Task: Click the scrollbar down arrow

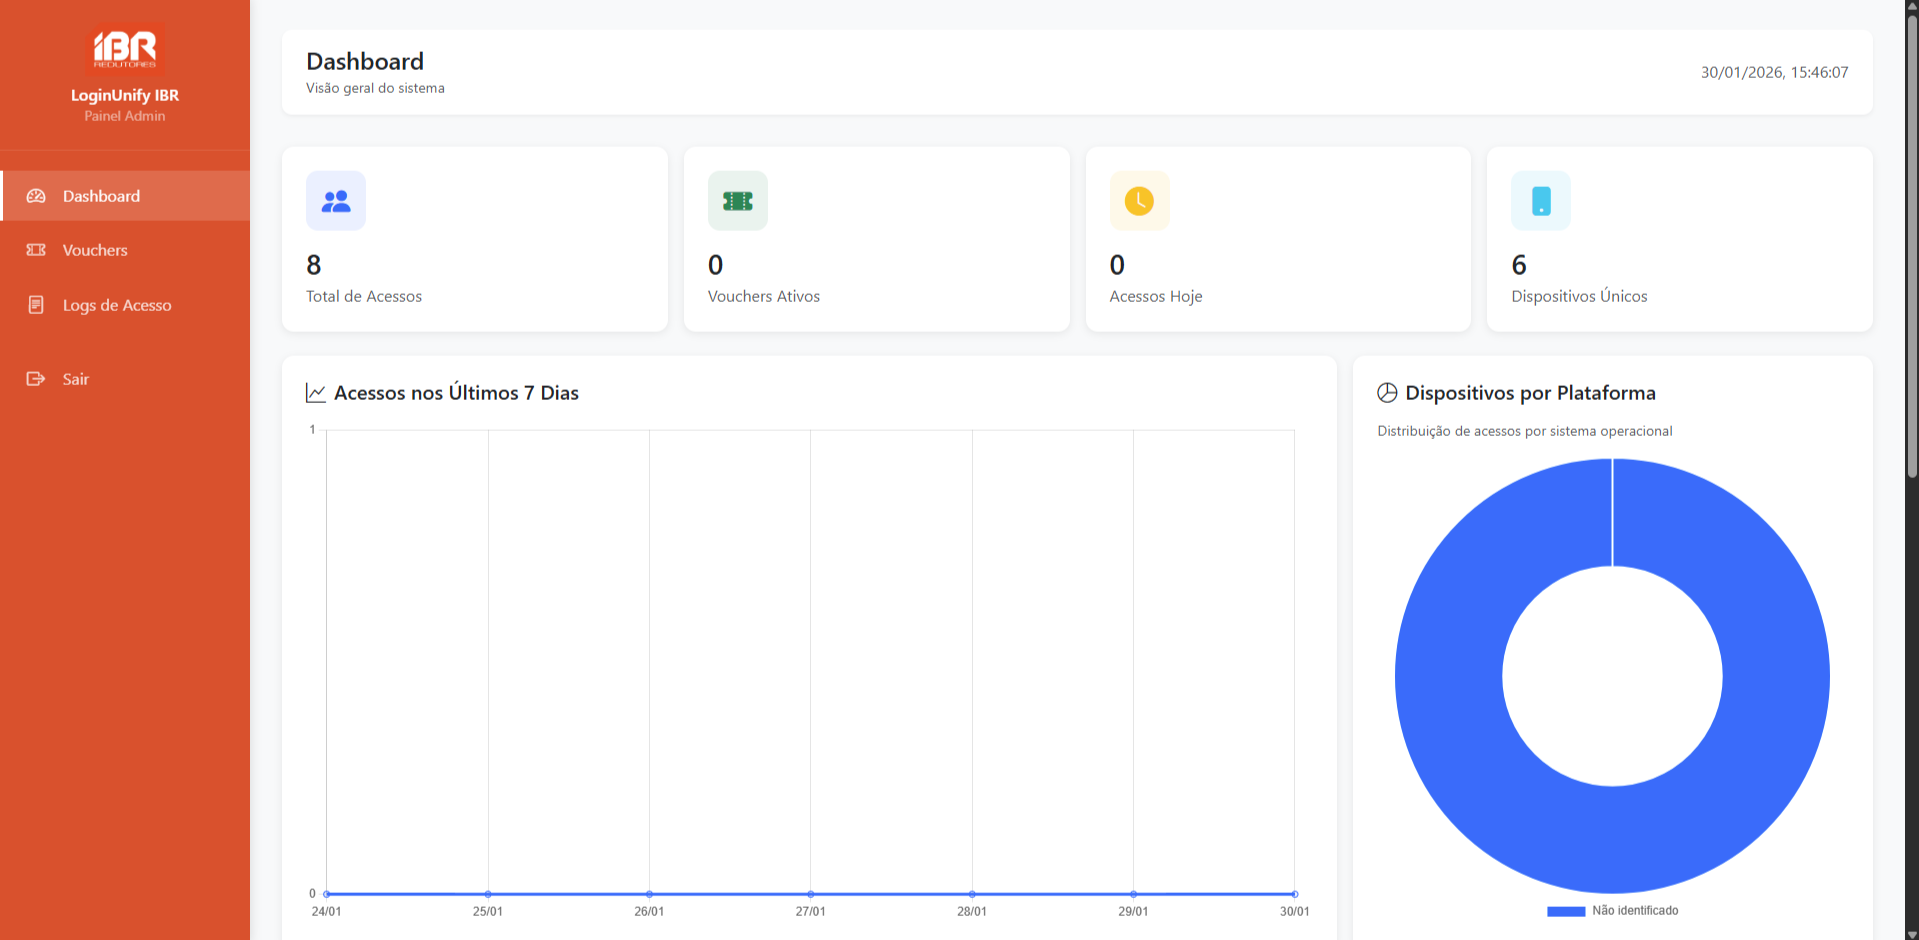Action: click(1911, 934)
